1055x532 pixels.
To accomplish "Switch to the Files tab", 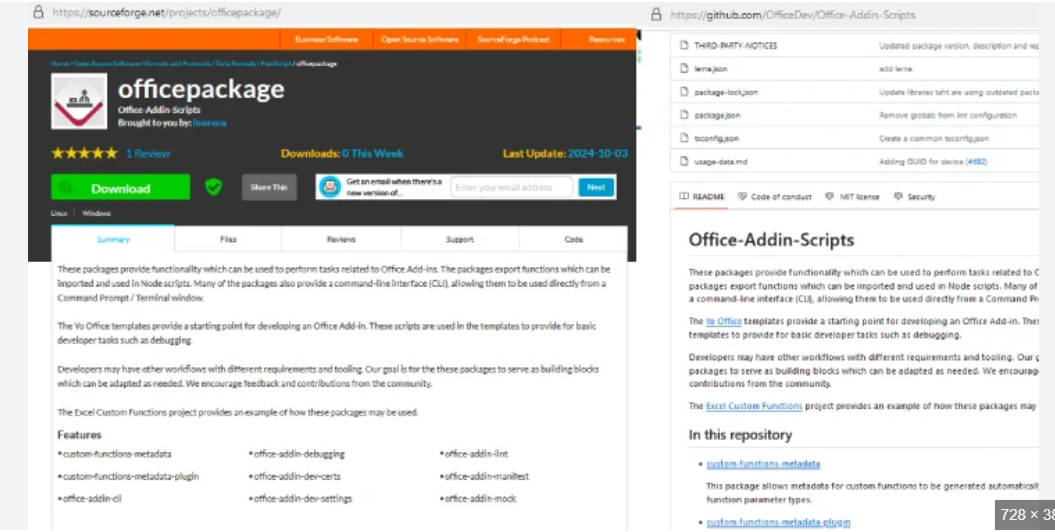I will [228, 240].
